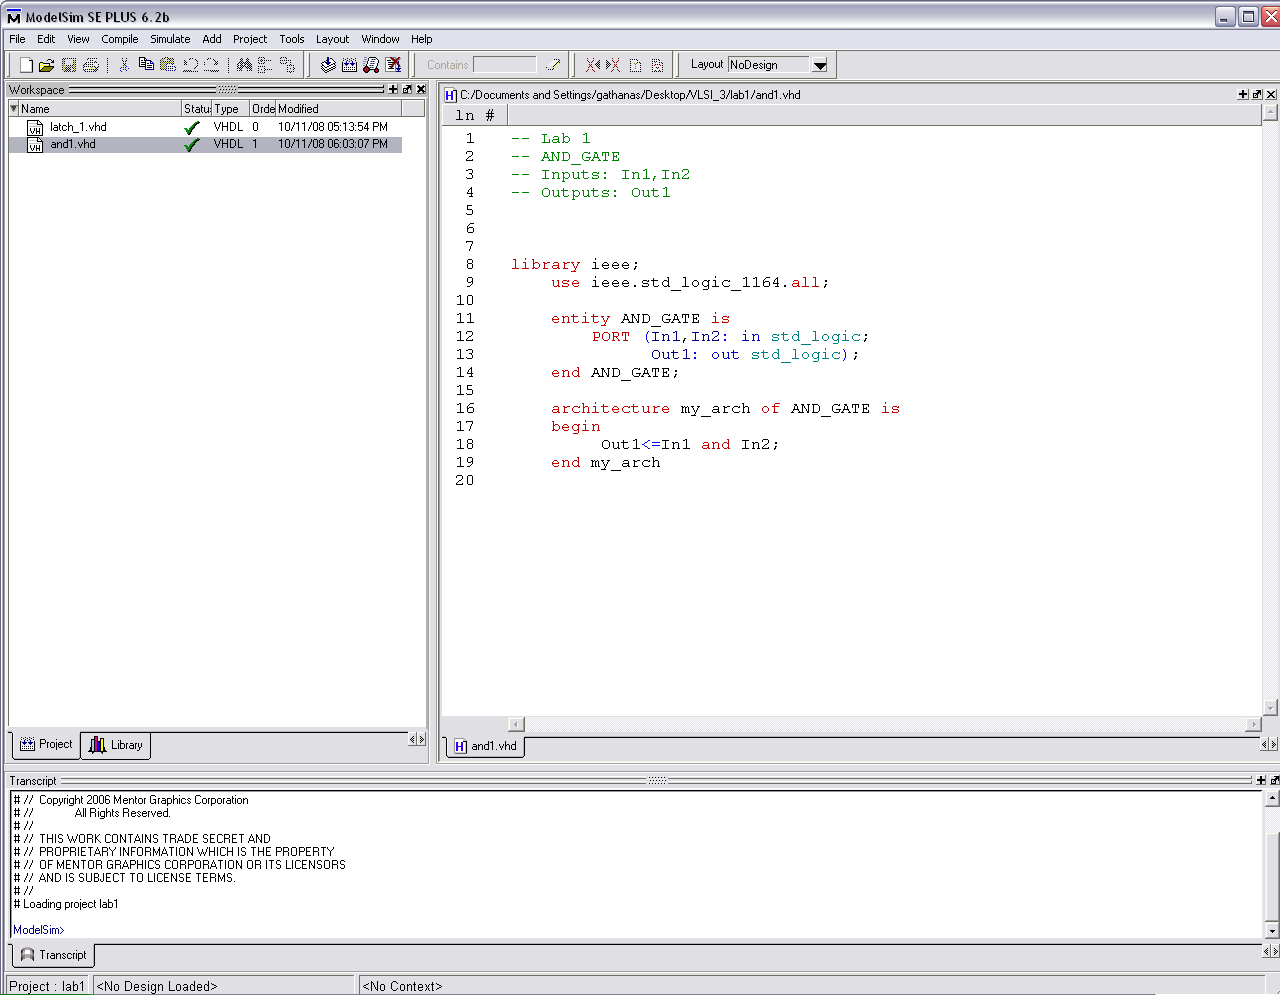Open the Add menu
1281x995 pixels.
pos(212,39)
